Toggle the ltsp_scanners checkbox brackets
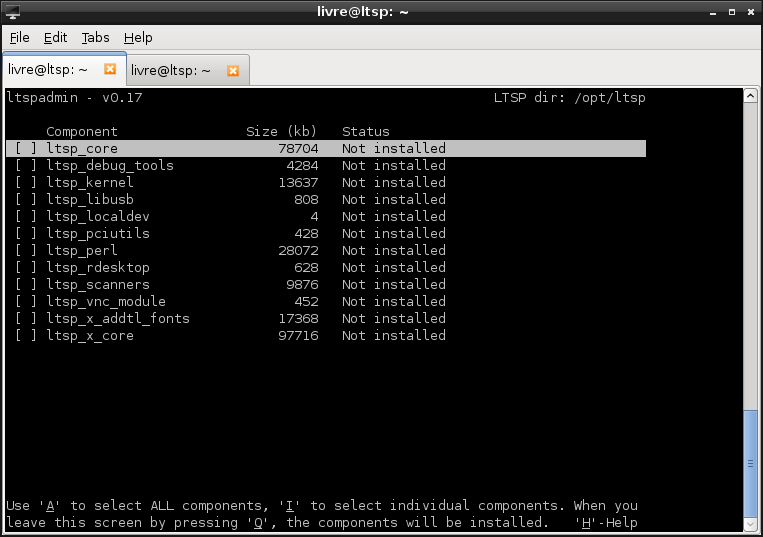763x537 pixels. (26, 285)
